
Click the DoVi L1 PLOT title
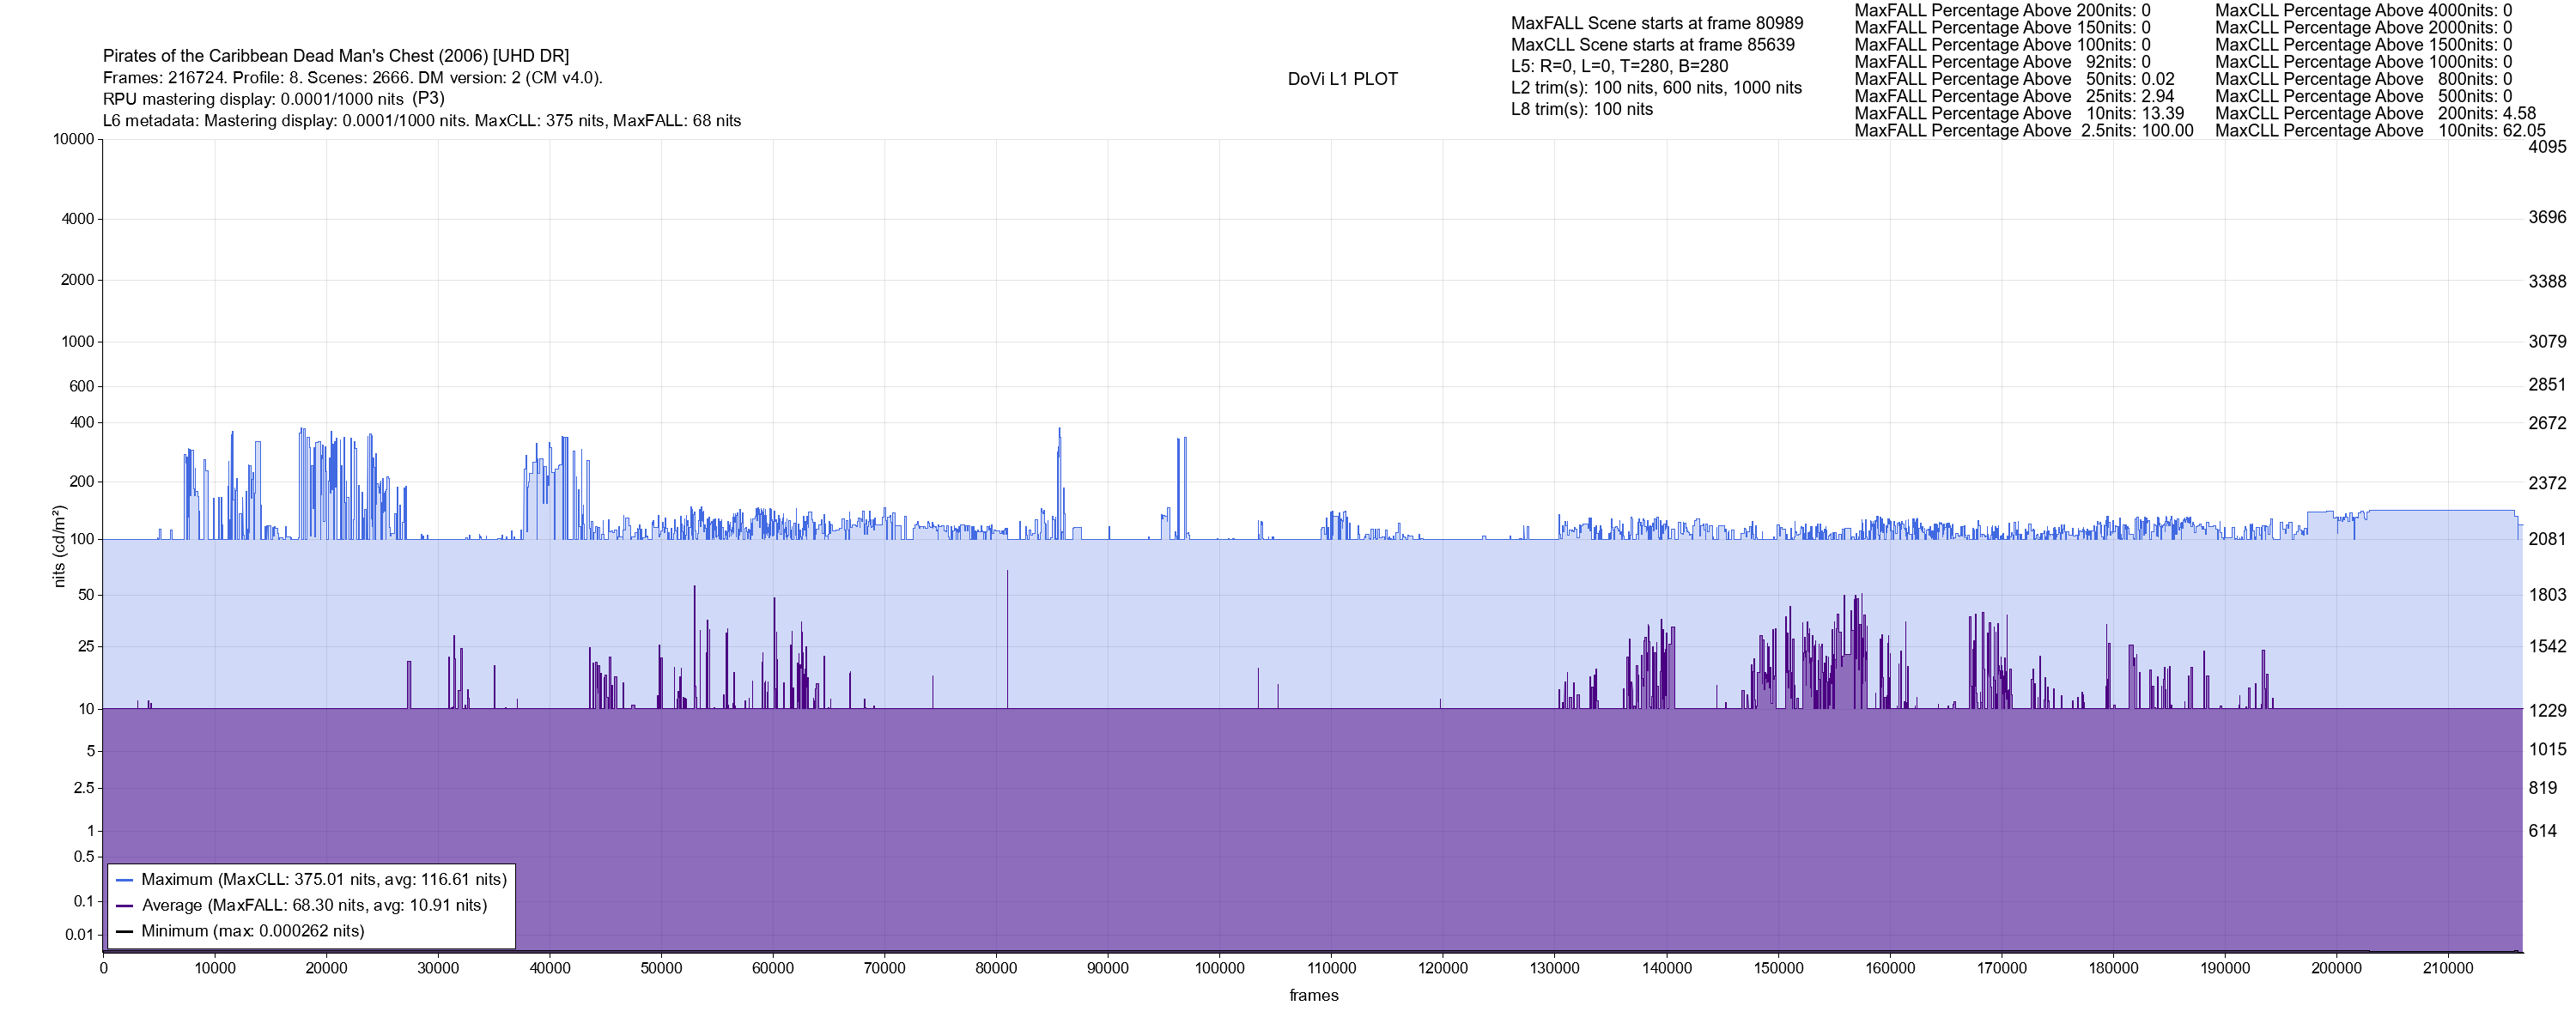[x=1342, y=79]
